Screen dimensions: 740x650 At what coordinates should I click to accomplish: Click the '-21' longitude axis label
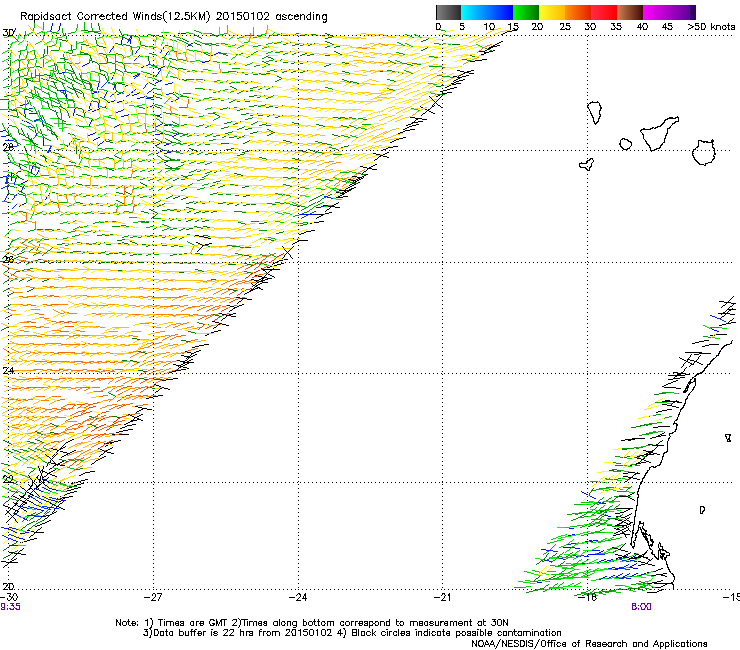(x=442, y=597)
